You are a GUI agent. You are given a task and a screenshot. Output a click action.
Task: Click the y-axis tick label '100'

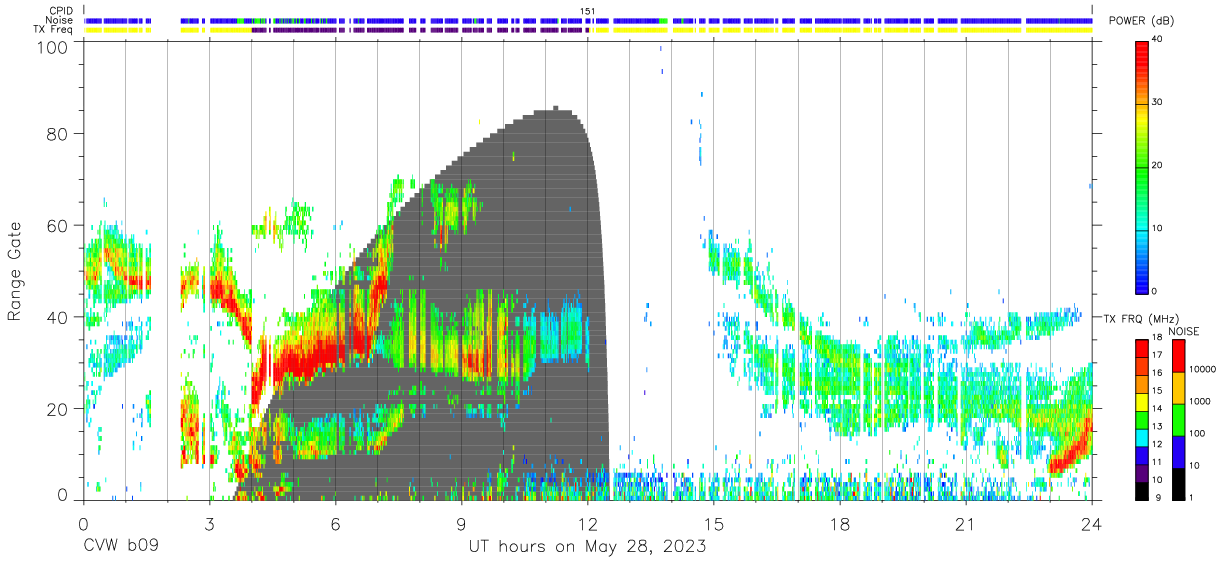pos(54,47)
